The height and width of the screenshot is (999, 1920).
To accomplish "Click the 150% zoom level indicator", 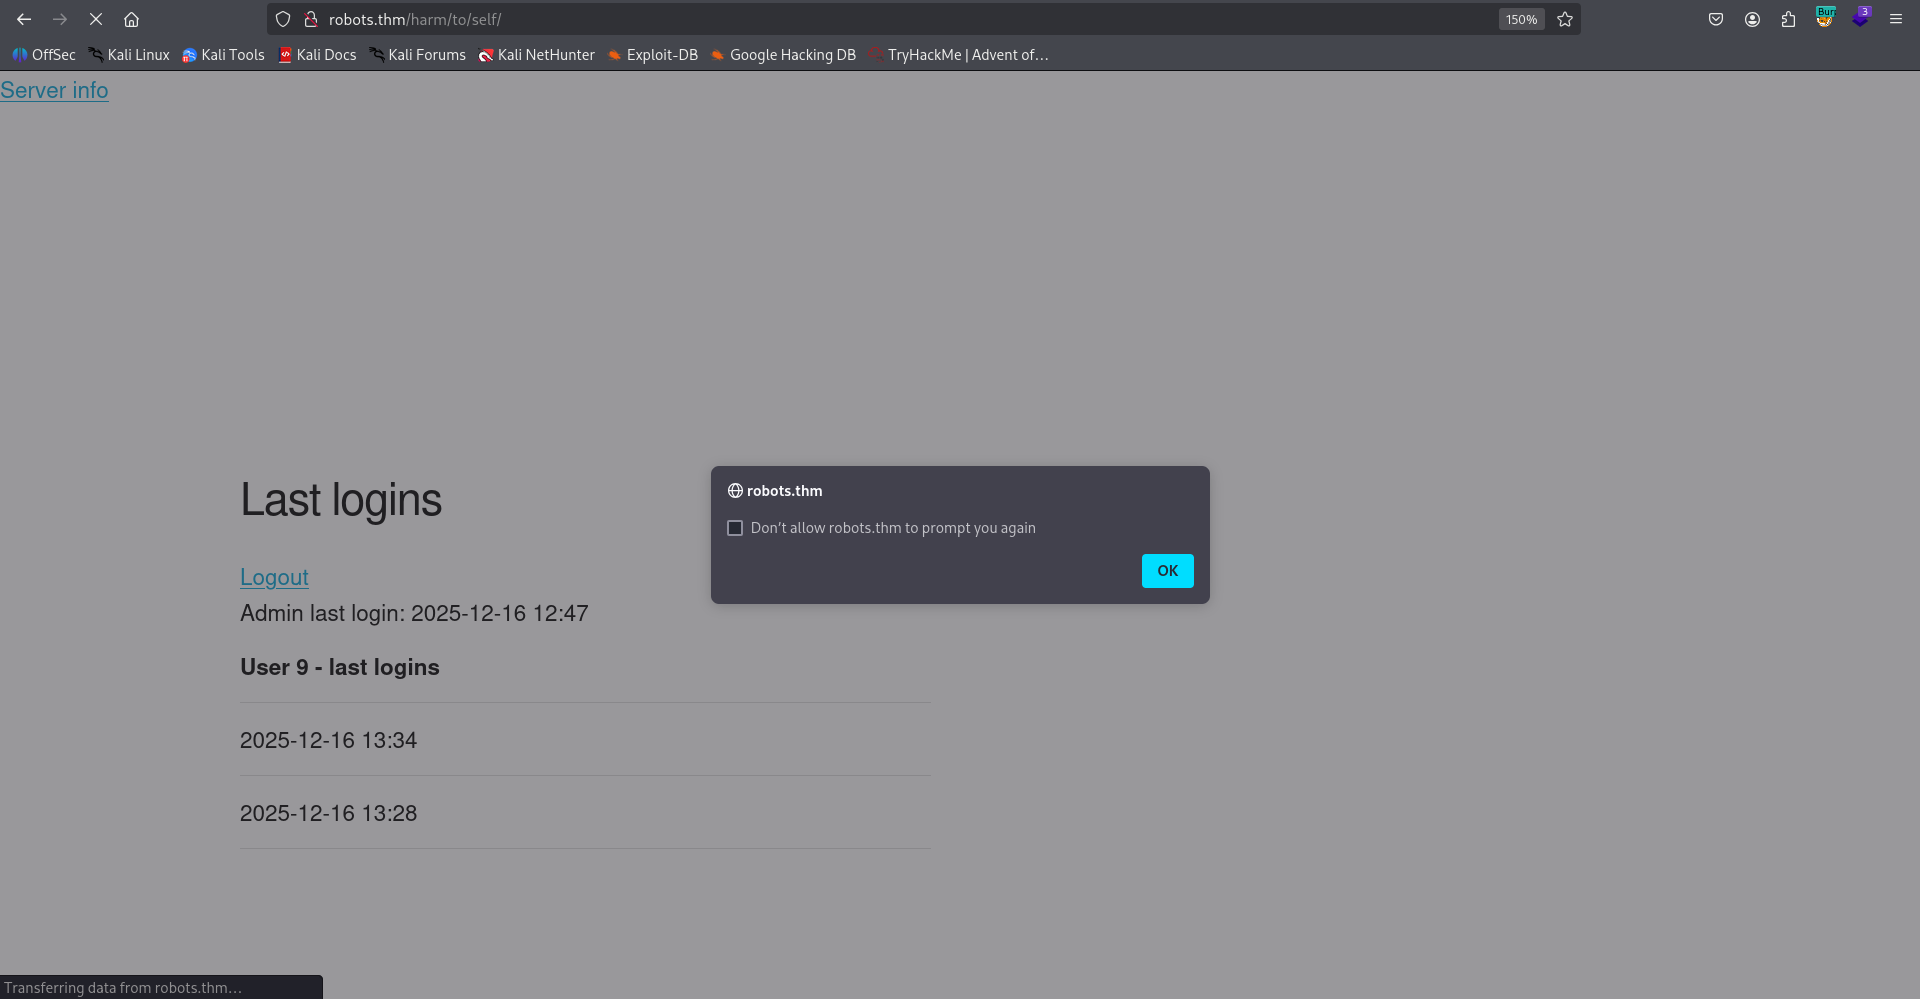I will pyautogui.click(x=1521, y=19).
